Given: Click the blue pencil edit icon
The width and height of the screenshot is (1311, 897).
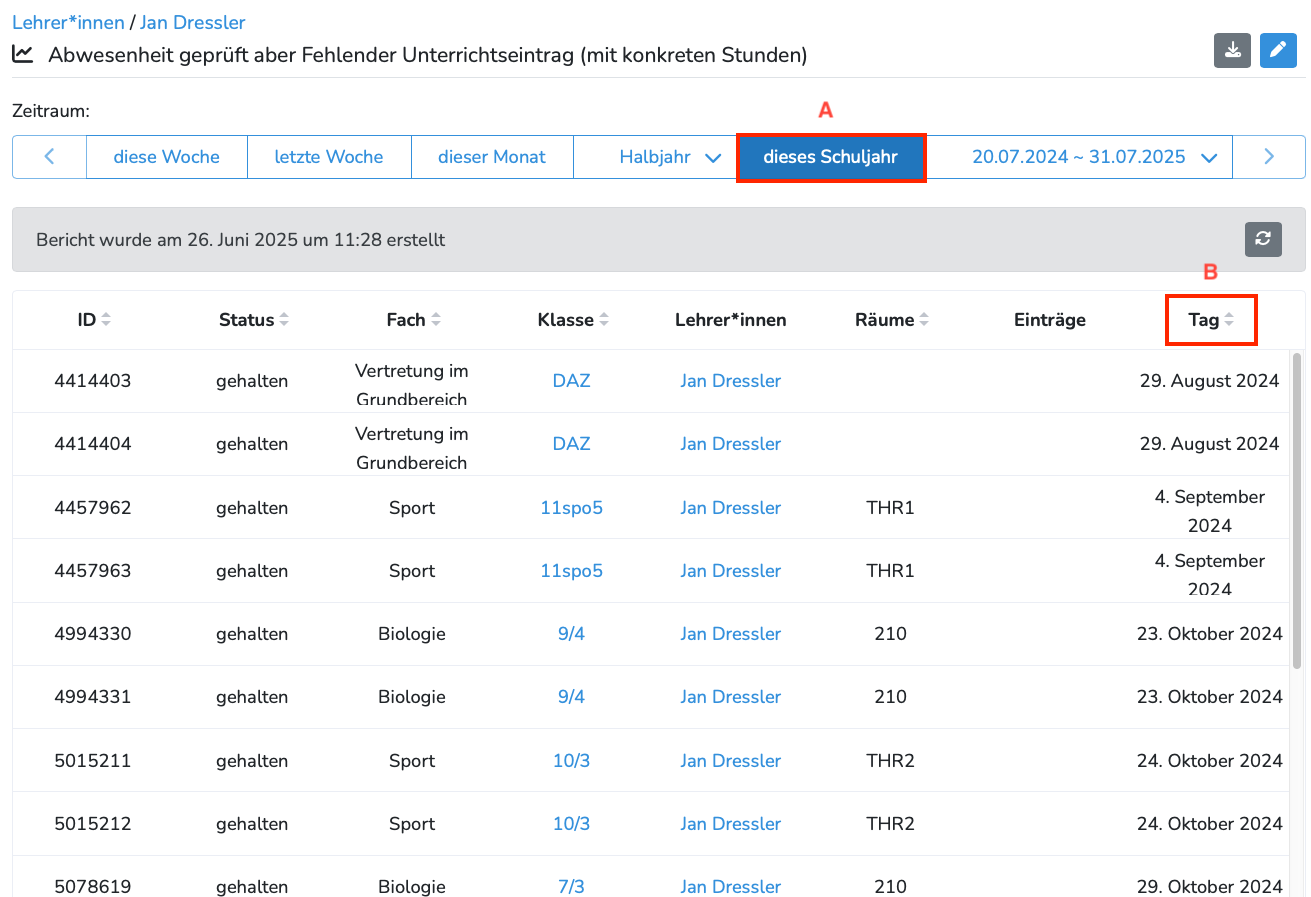Looking at the screenshot, I should 1278,51.
